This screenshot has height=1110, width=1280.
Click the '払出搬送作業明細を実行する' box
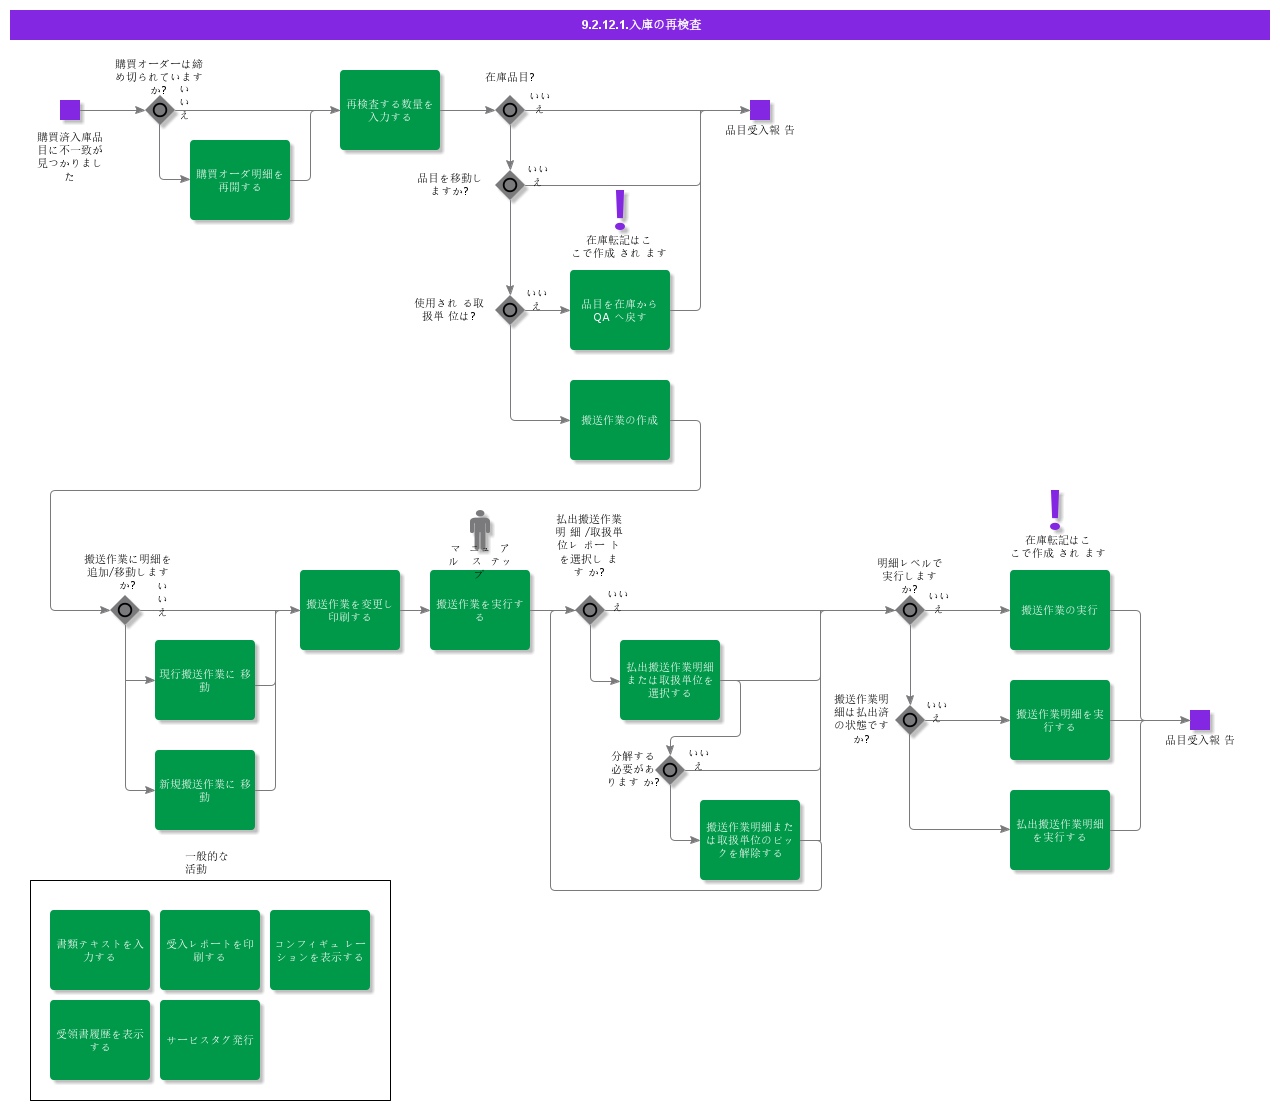click(x=1060, y=830)
